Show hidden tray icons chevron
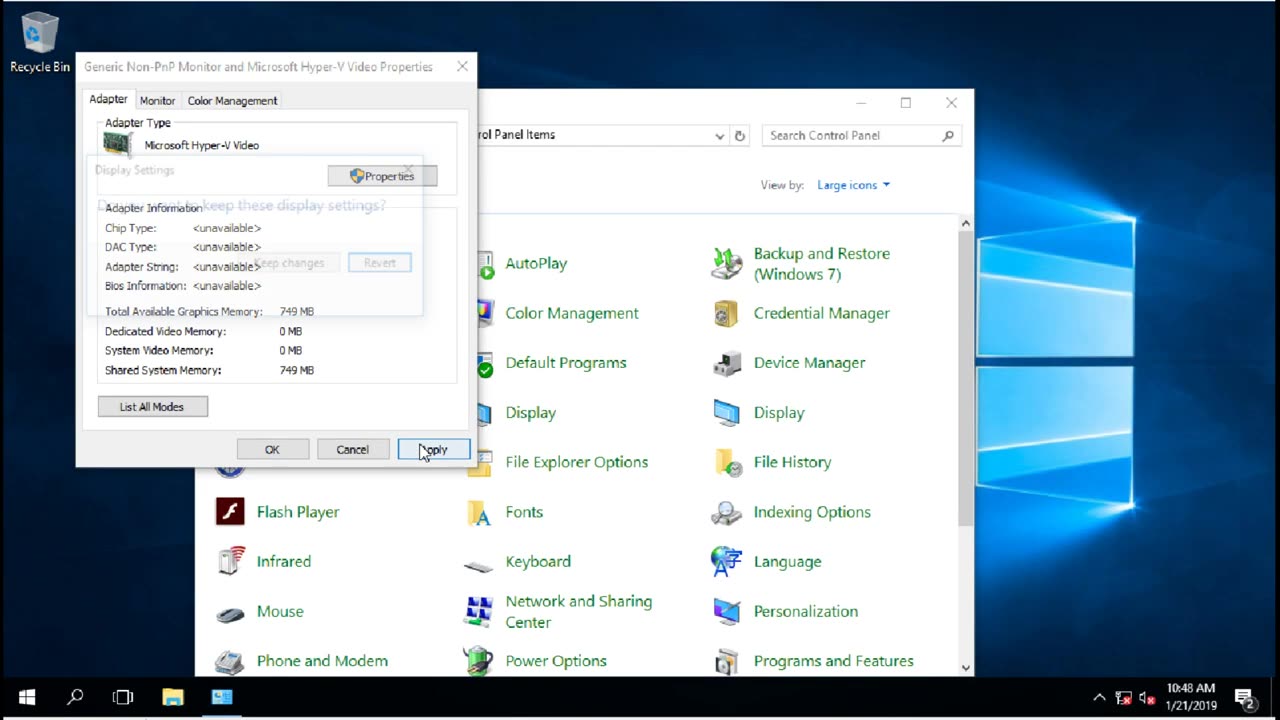 (1099, 698)
